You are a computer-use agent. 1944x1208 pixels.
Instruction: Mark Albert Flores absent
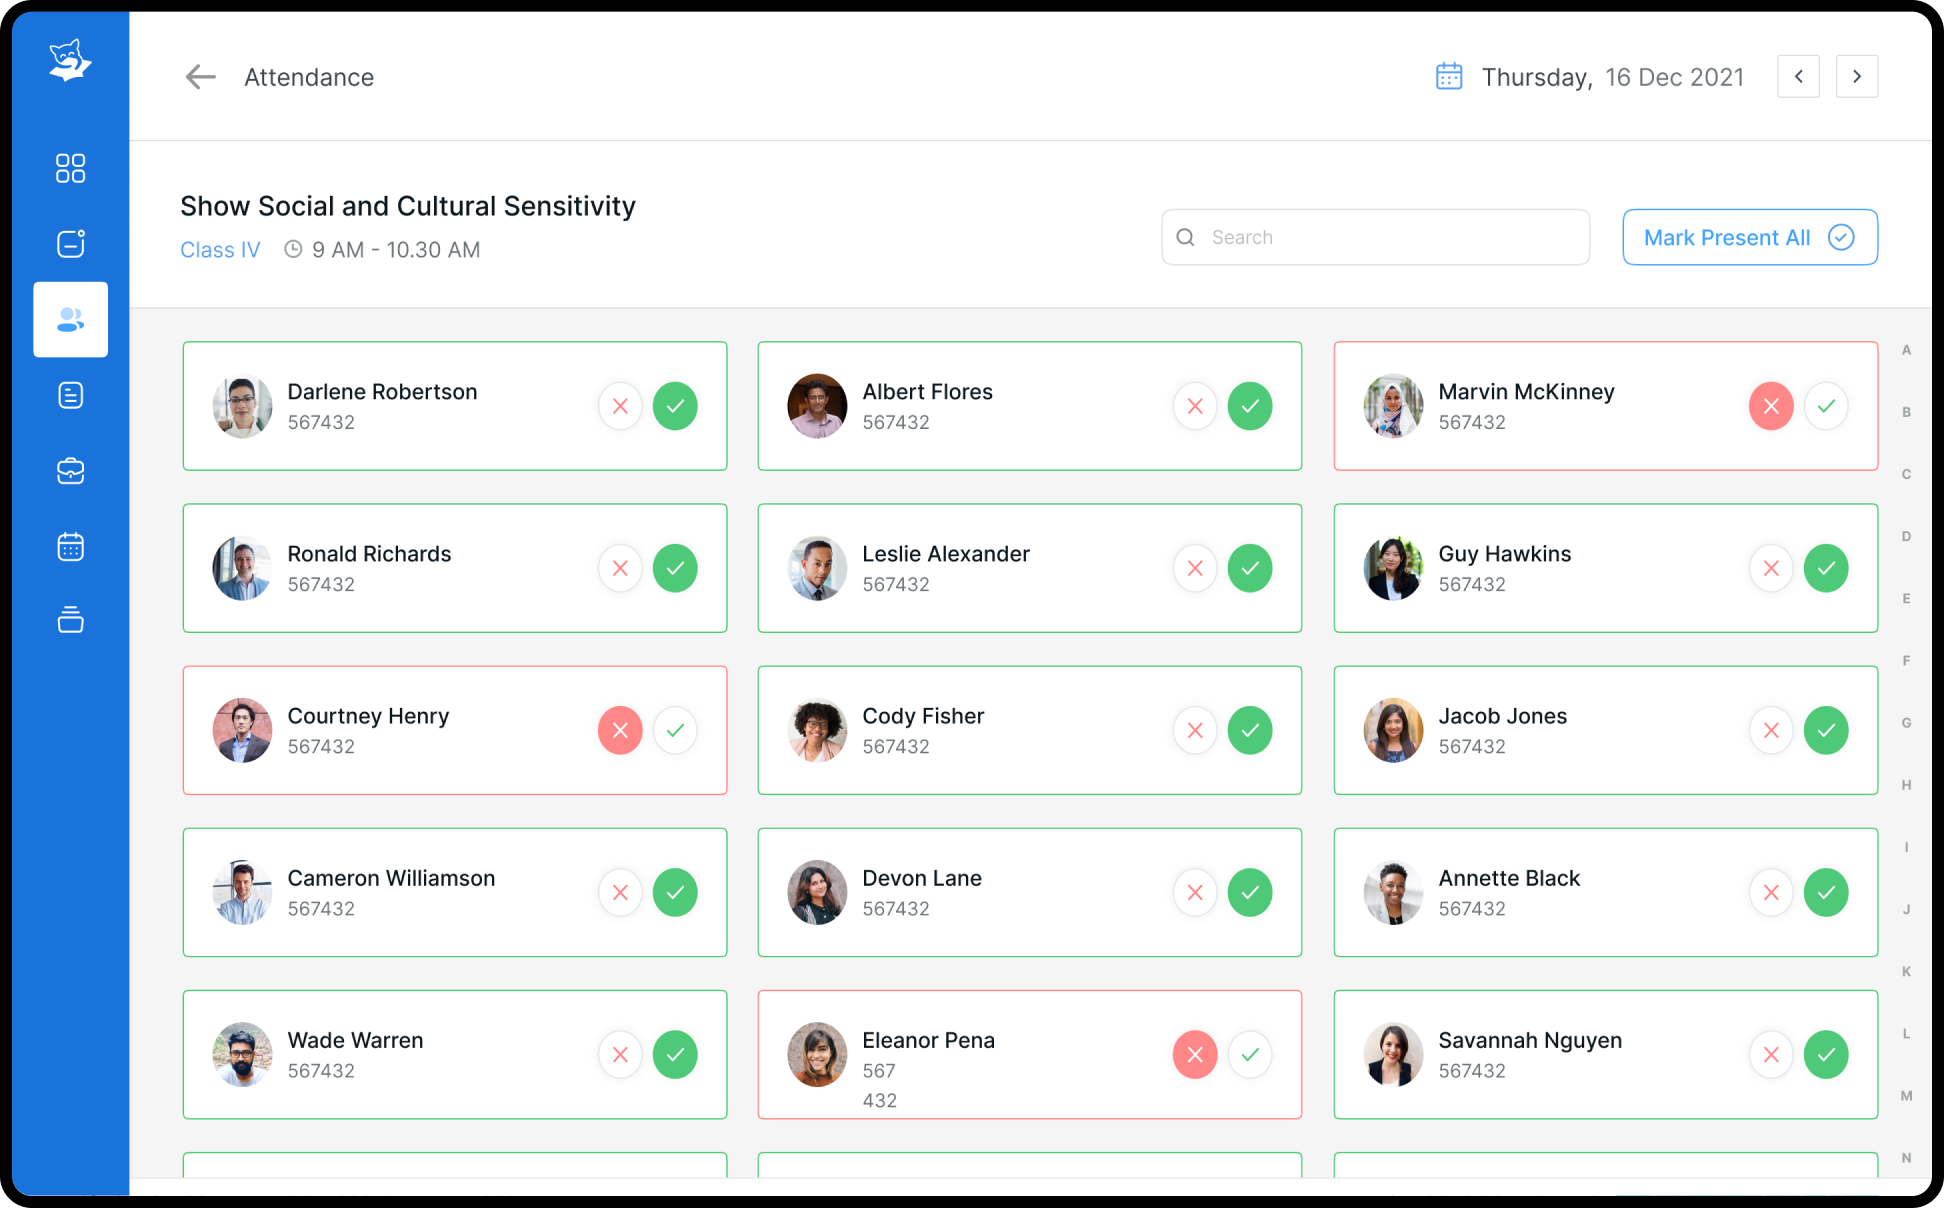point(1195,406)
